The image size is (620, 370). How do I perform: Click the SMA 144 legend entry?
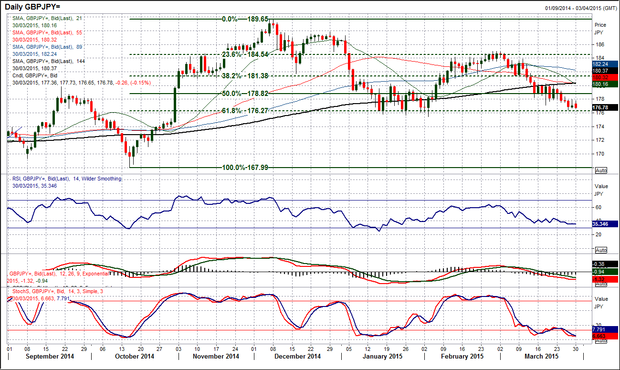tap(49, 61)
